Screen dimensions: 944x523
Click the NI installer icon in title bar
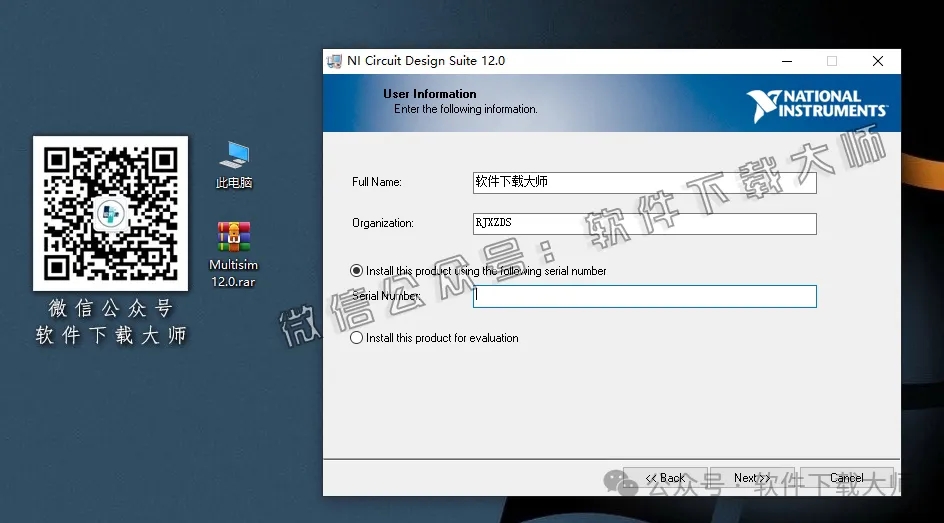coord(335,61)
